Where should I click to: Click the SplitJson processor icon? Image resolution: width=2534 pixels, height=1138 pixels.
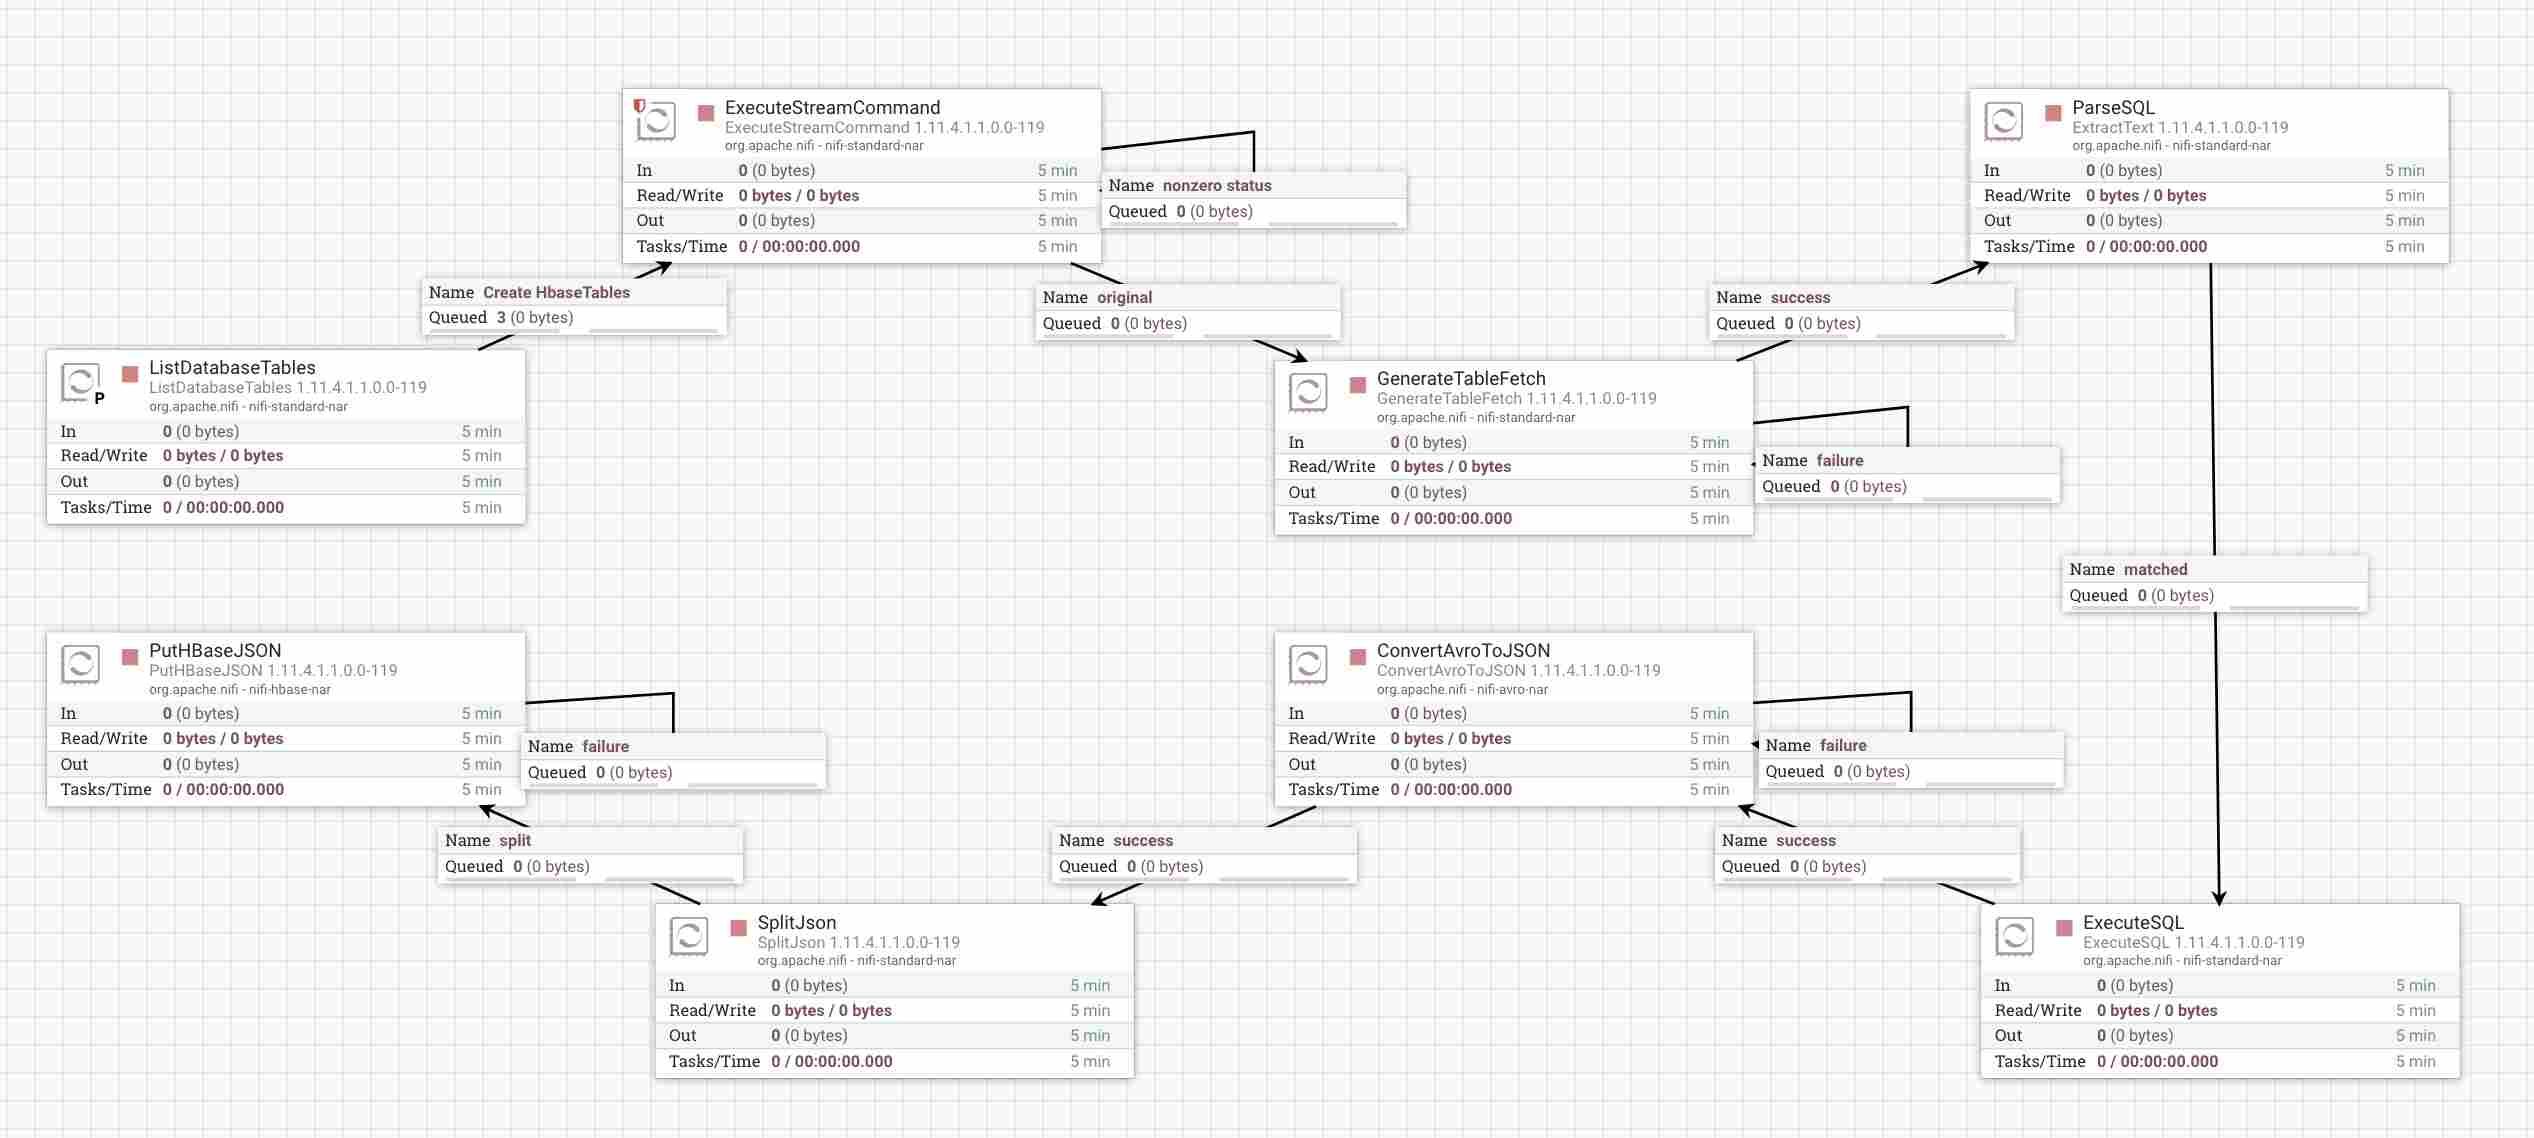688,937
